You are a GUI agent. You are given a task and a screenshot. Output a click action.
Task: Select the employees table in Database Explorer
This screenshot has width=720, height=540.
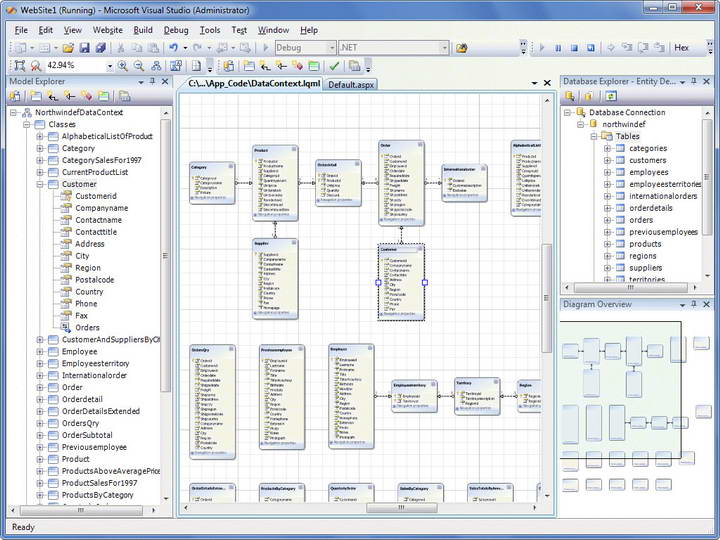pos(648,172)
